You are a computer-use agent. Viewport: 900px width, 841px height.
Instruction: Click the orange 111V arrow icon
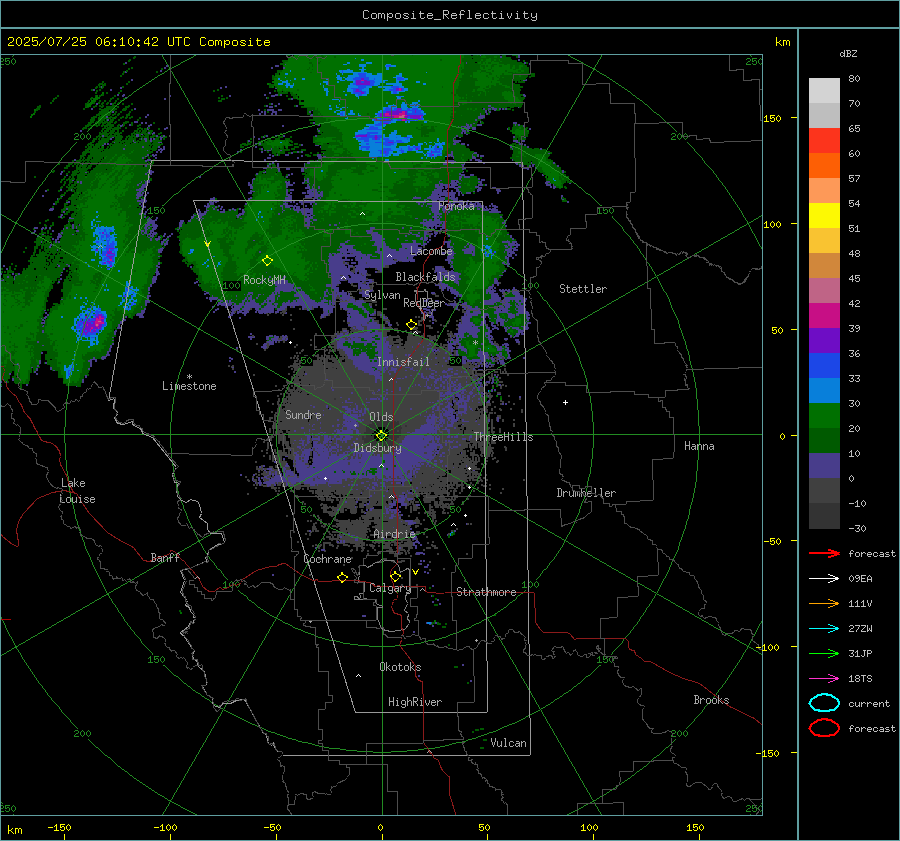click(x=824, y=603)
